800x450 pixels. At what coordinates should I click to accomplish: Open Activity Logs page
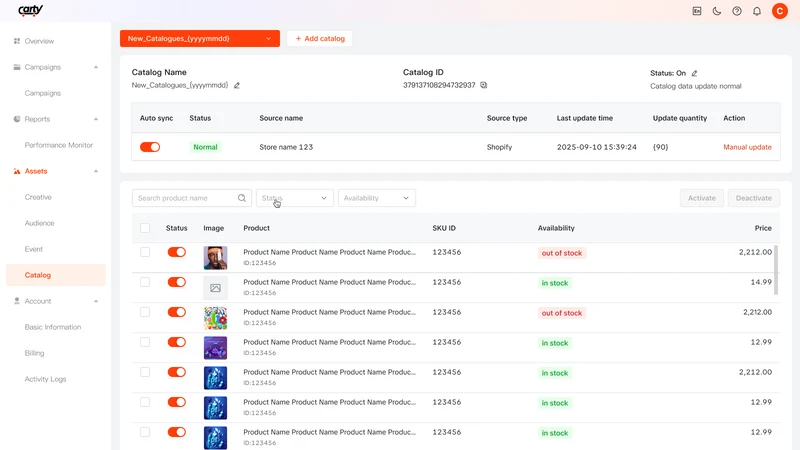click(45, 379)
